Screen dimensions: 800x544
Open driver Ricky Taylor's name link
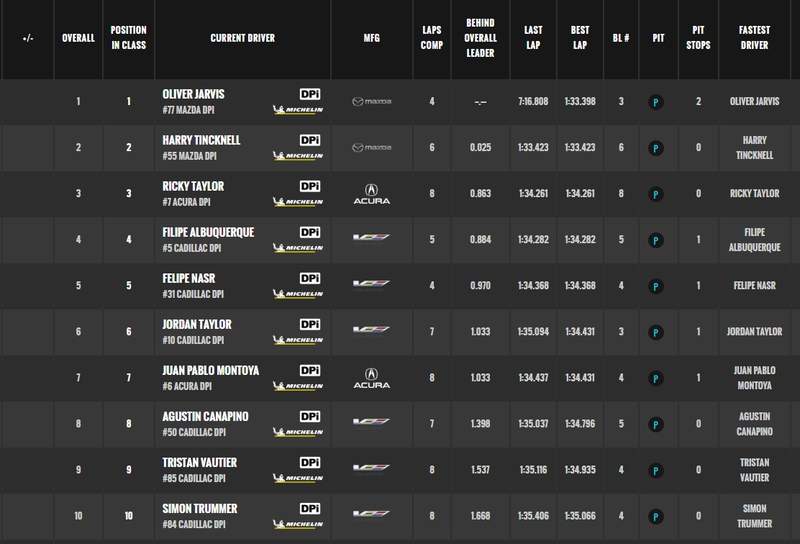click(x=193, y=186)
